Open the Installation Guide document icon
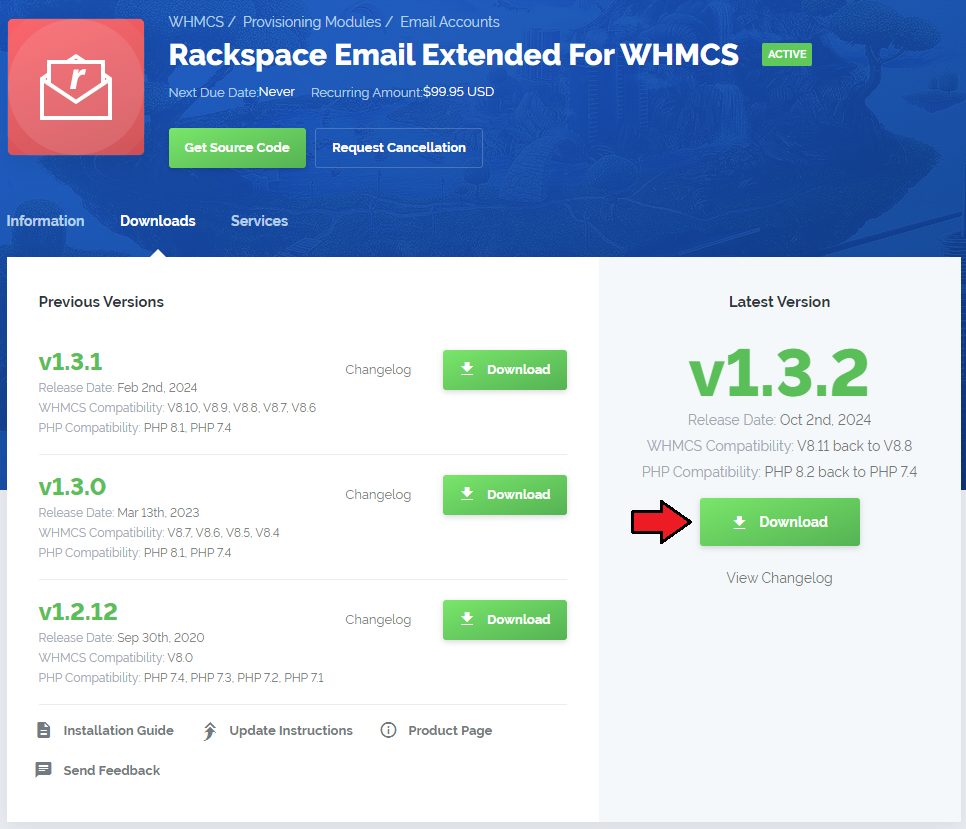This screenshot has width=966, height=829. pos(44,731)
